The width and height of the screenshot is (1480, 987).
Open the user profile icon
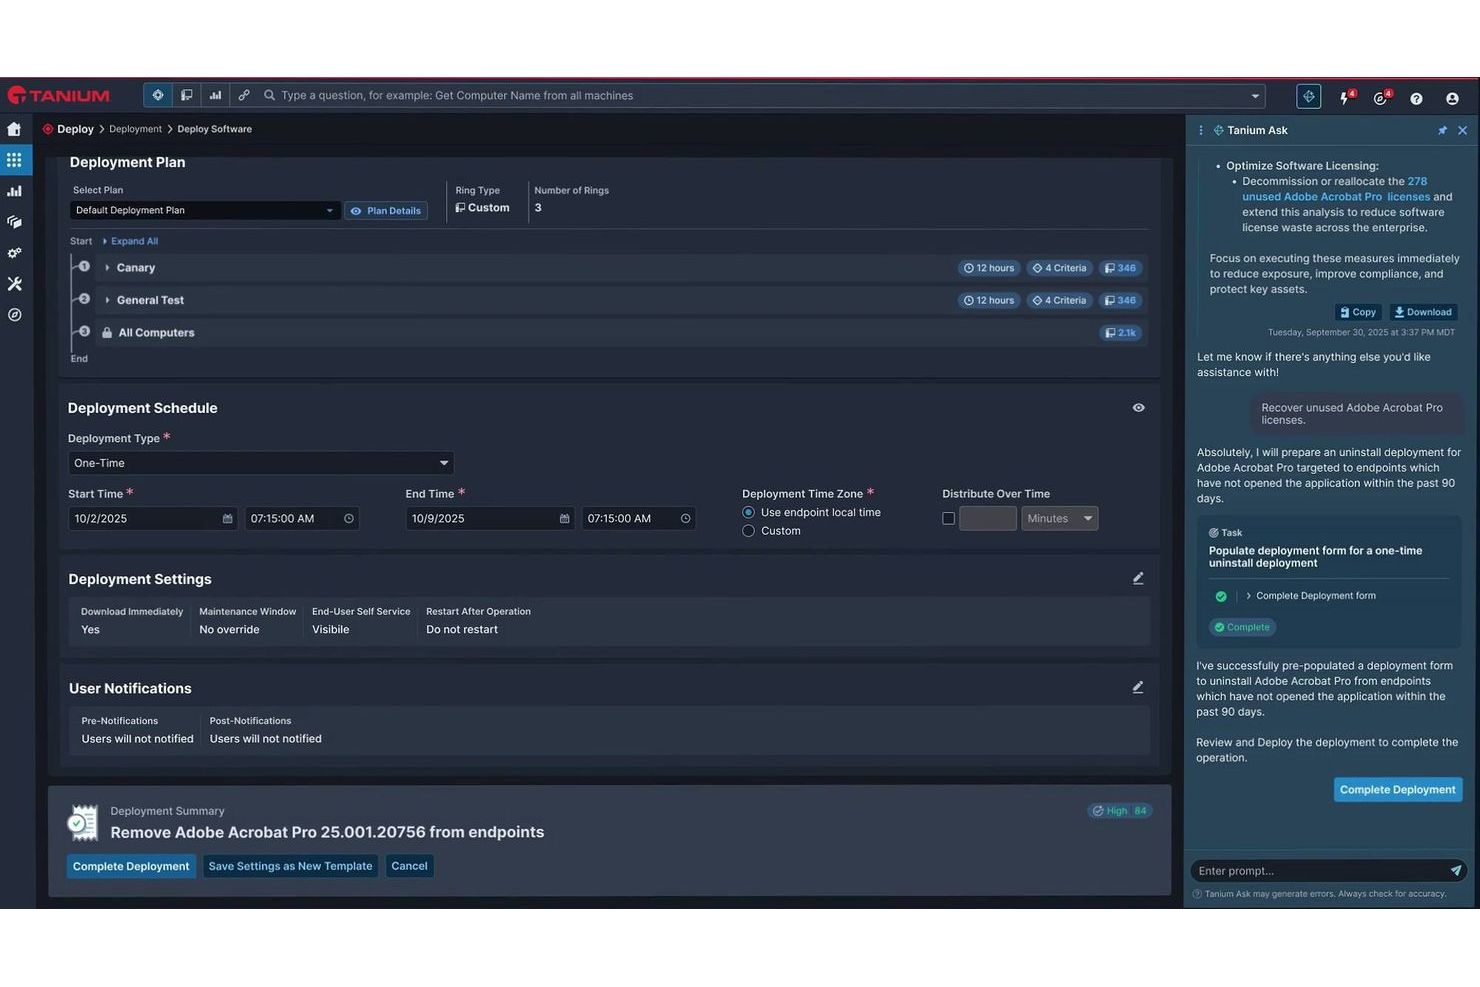1452,98
